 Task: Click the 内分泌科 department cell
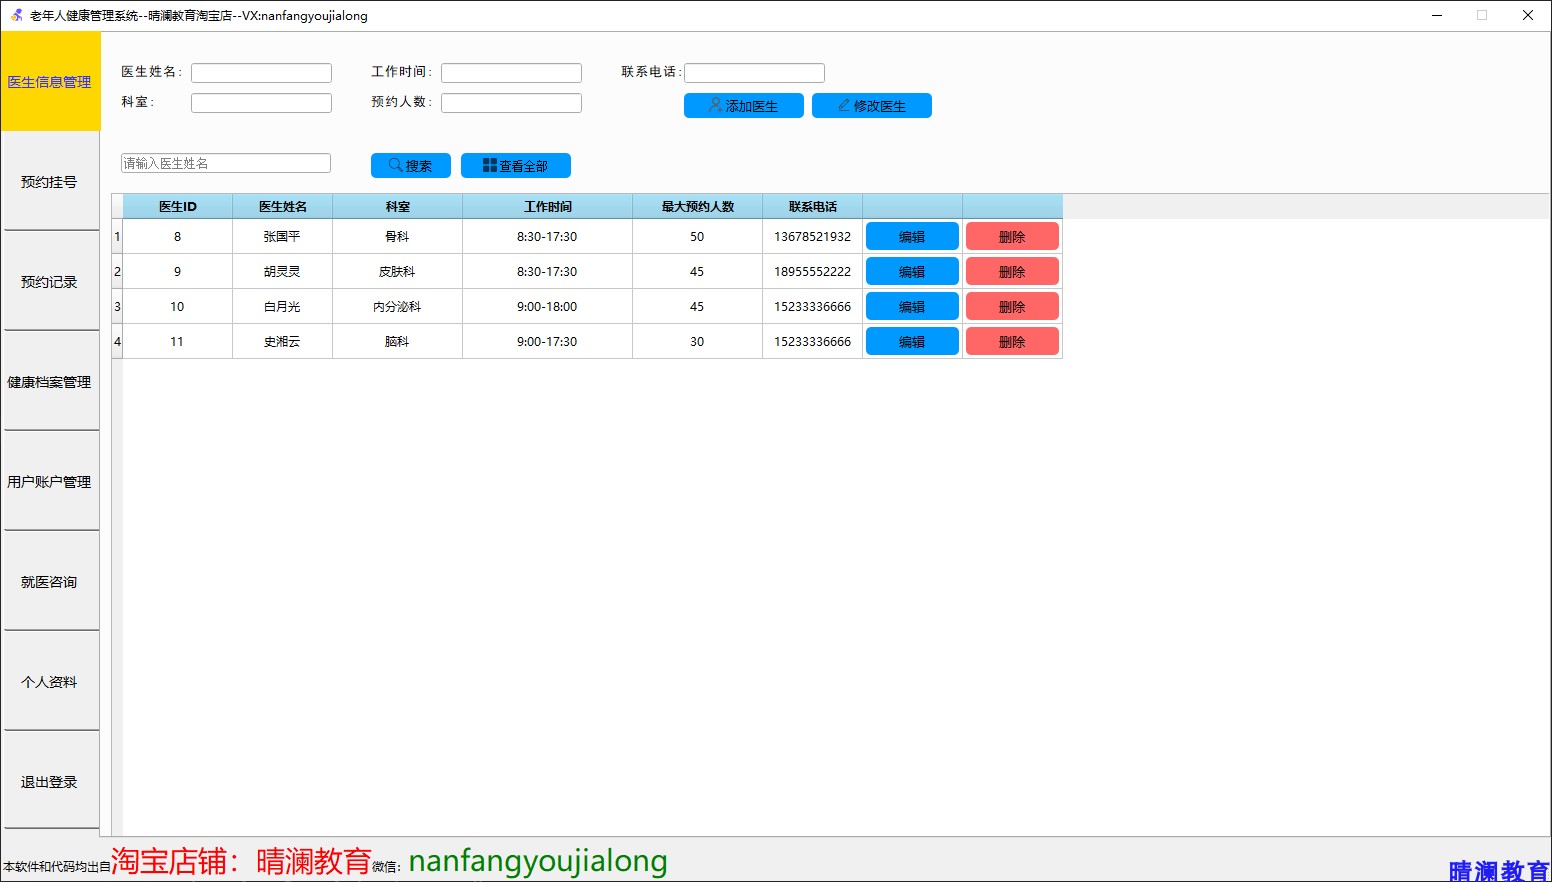click(398, 307)
